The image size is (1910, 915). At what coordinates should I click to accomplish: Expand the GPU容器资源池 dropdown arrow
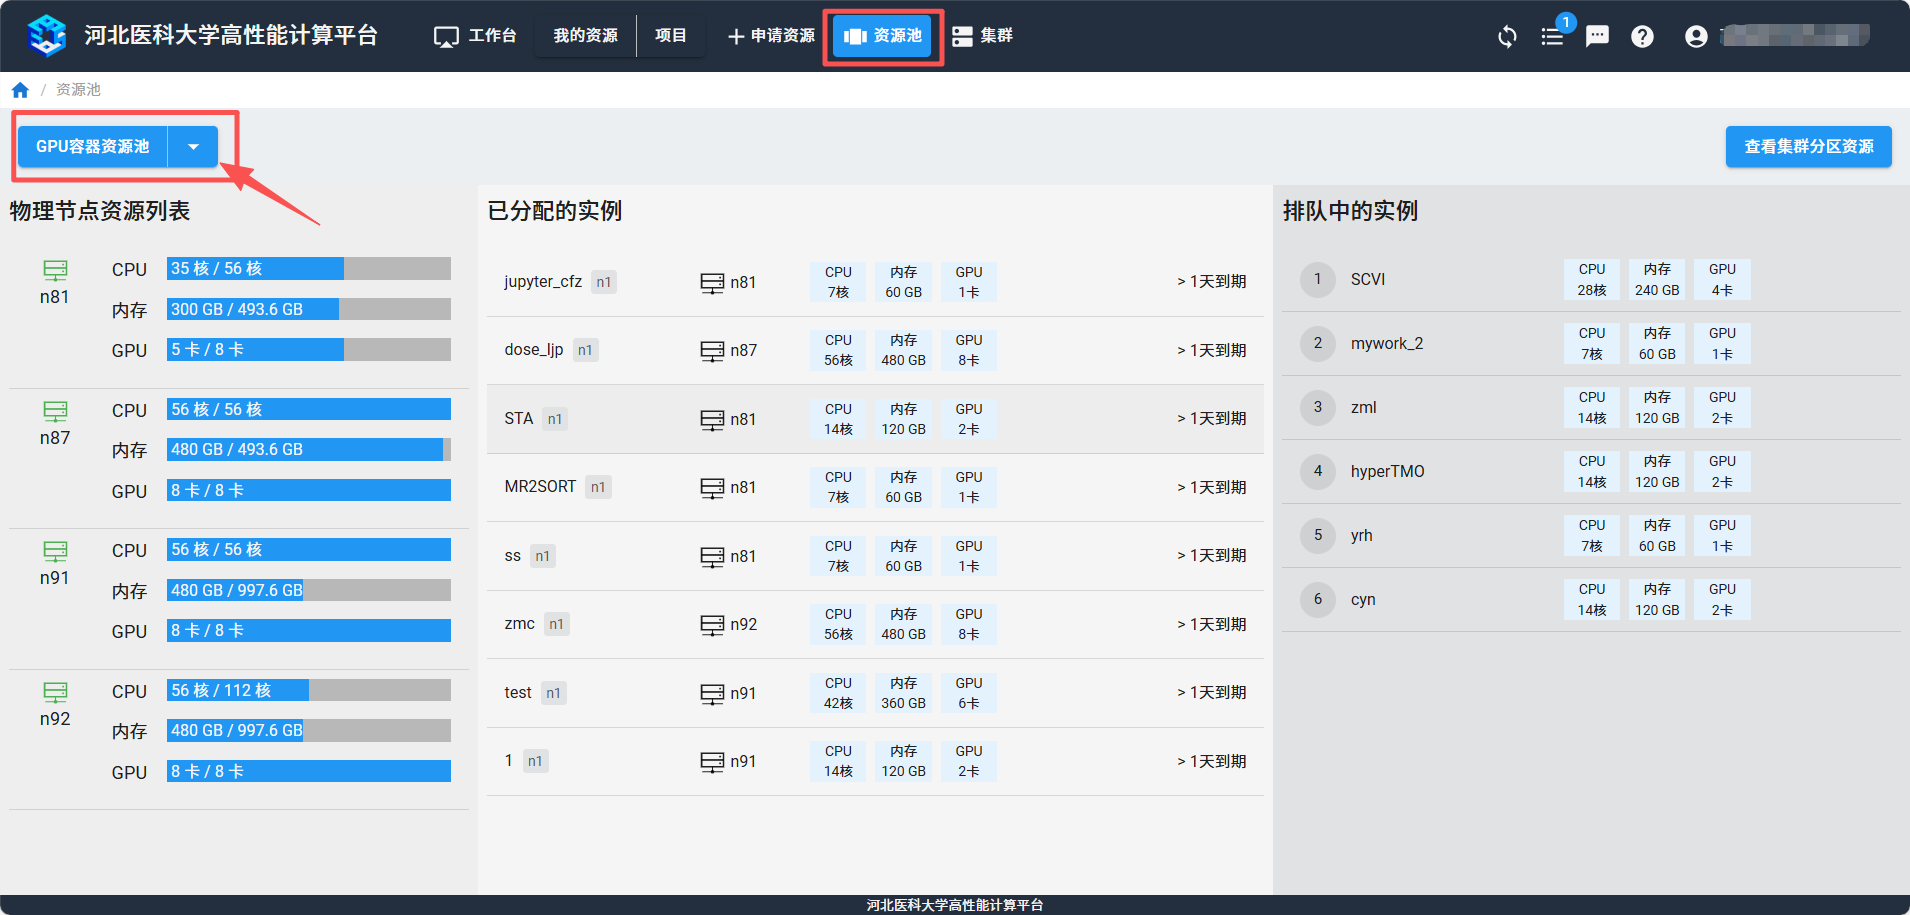click(193, 147)
